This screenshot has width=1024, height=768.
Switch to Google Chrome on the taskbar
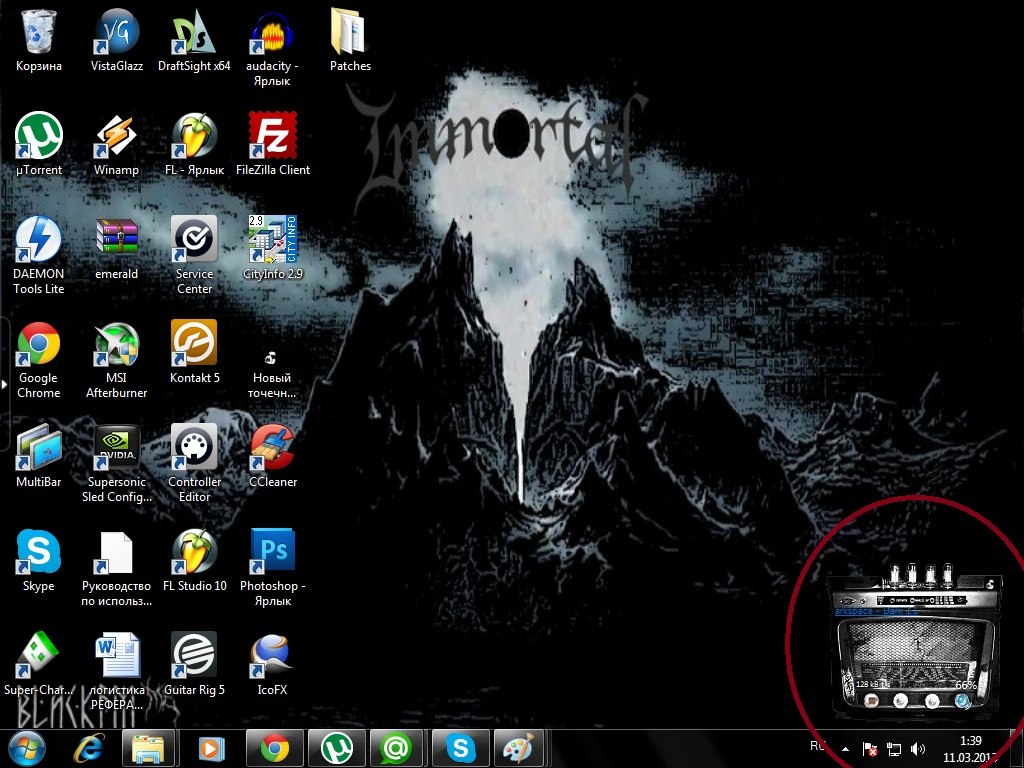pos(275,748)
